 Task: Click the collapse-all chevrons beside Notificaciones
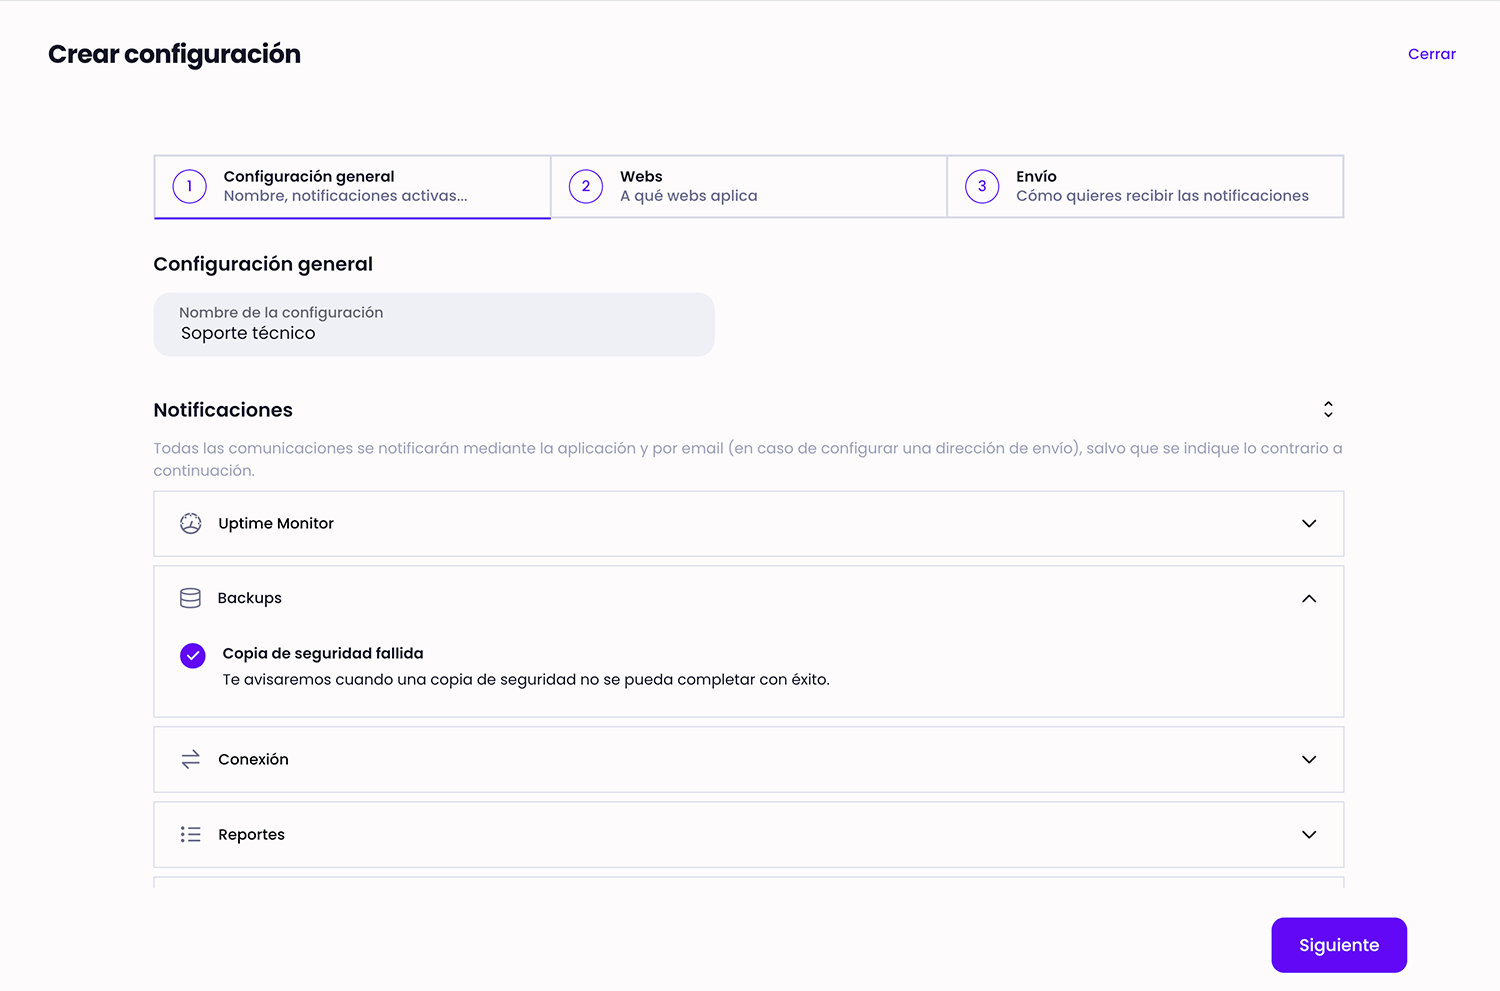coord(1328,409)
